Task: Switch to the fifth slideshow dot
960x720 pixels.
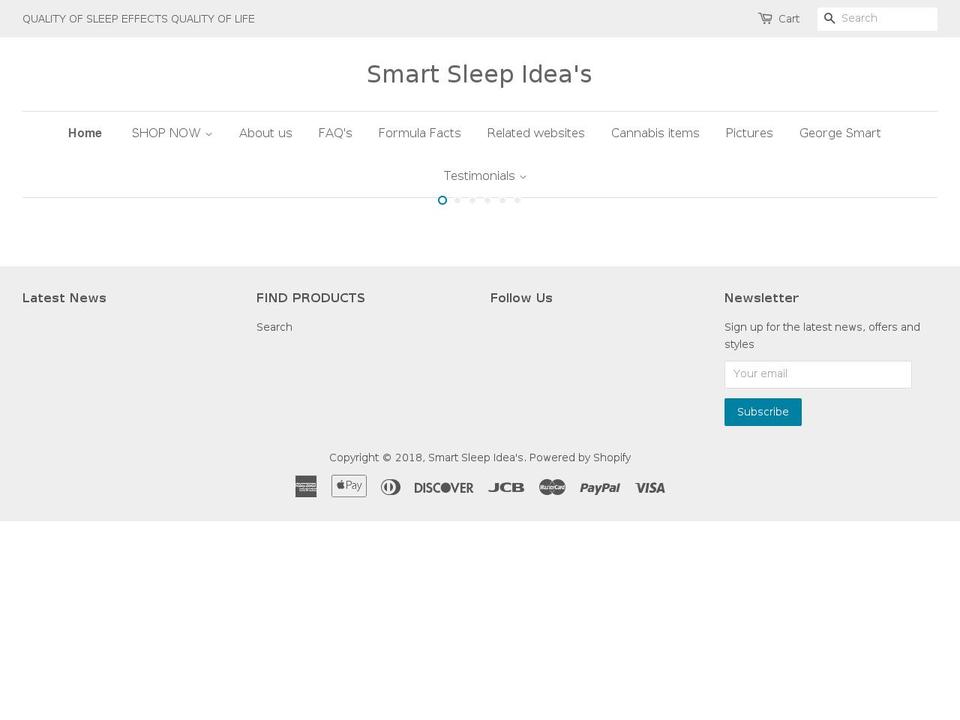Action: [x=503, y=200]
